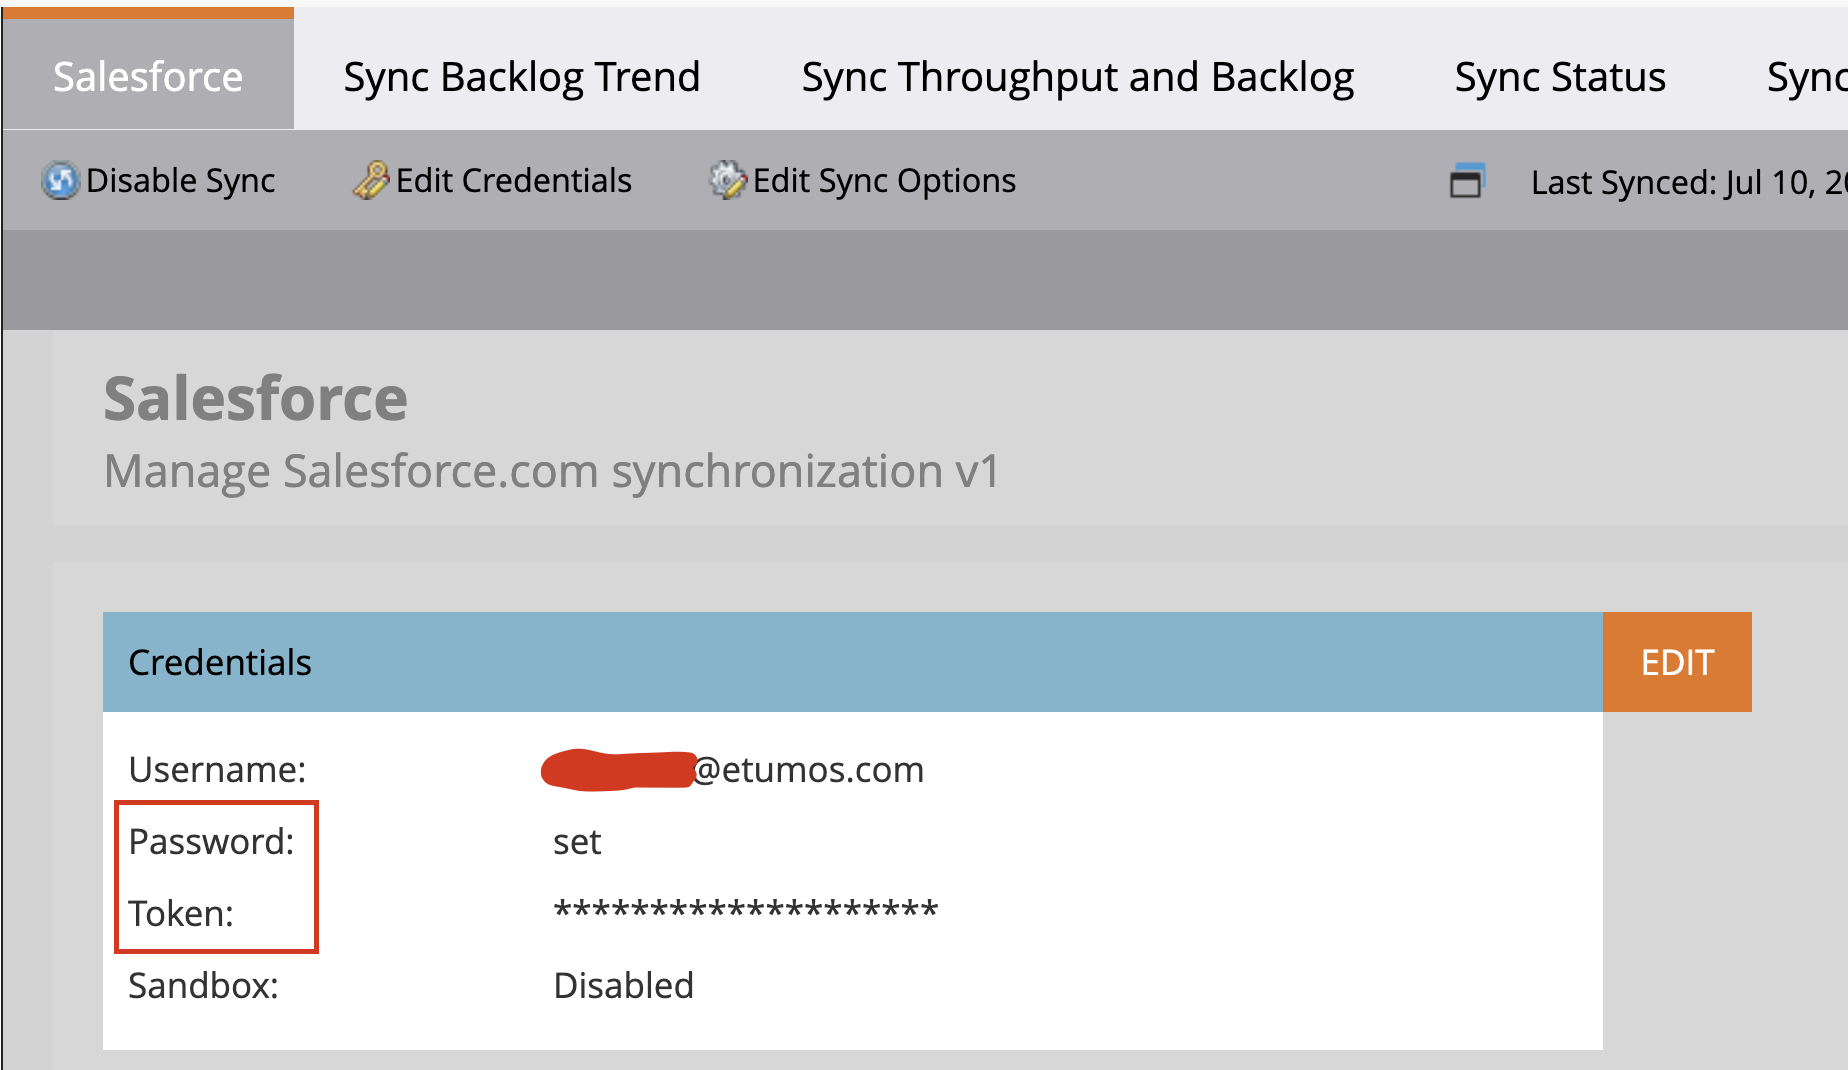This screenshot has height=1070, width=1848.
Task: Click the 'Password:' label
Action: coord(212,842)
